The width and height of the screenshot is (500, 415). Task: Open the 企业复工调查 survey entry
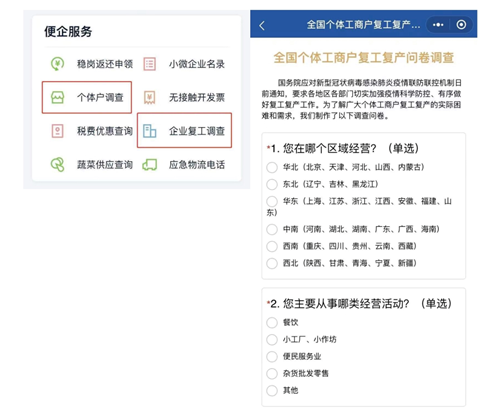tap(184, 130)
